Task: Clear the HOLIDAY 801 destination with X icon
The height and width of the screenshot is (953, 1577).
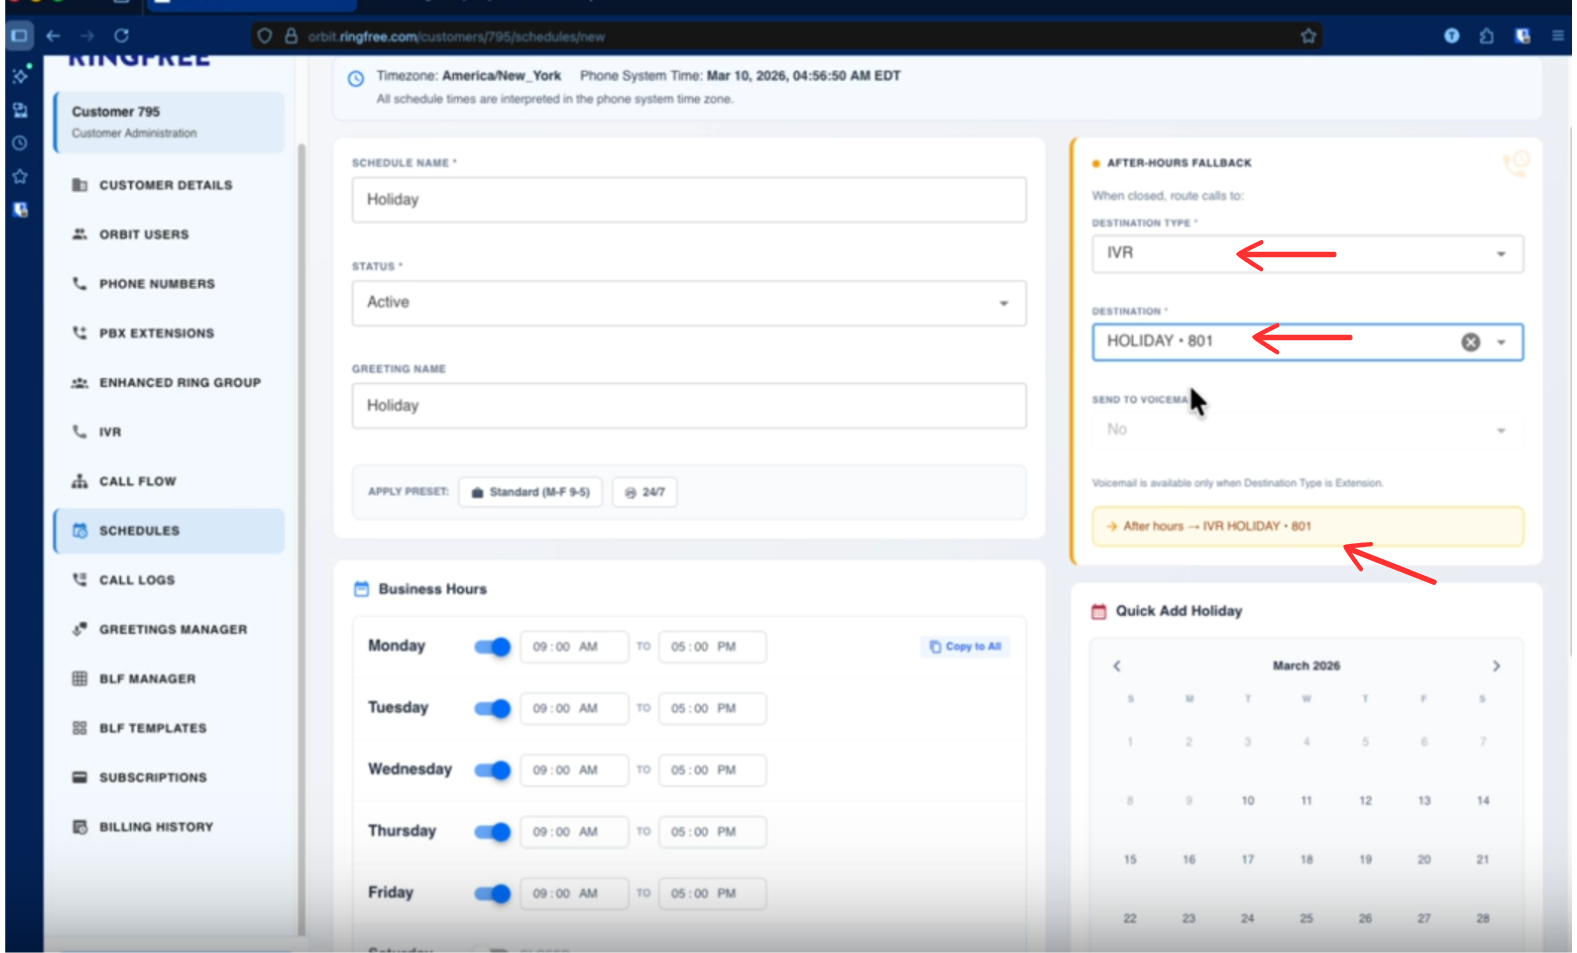Action: [1470, 342]
